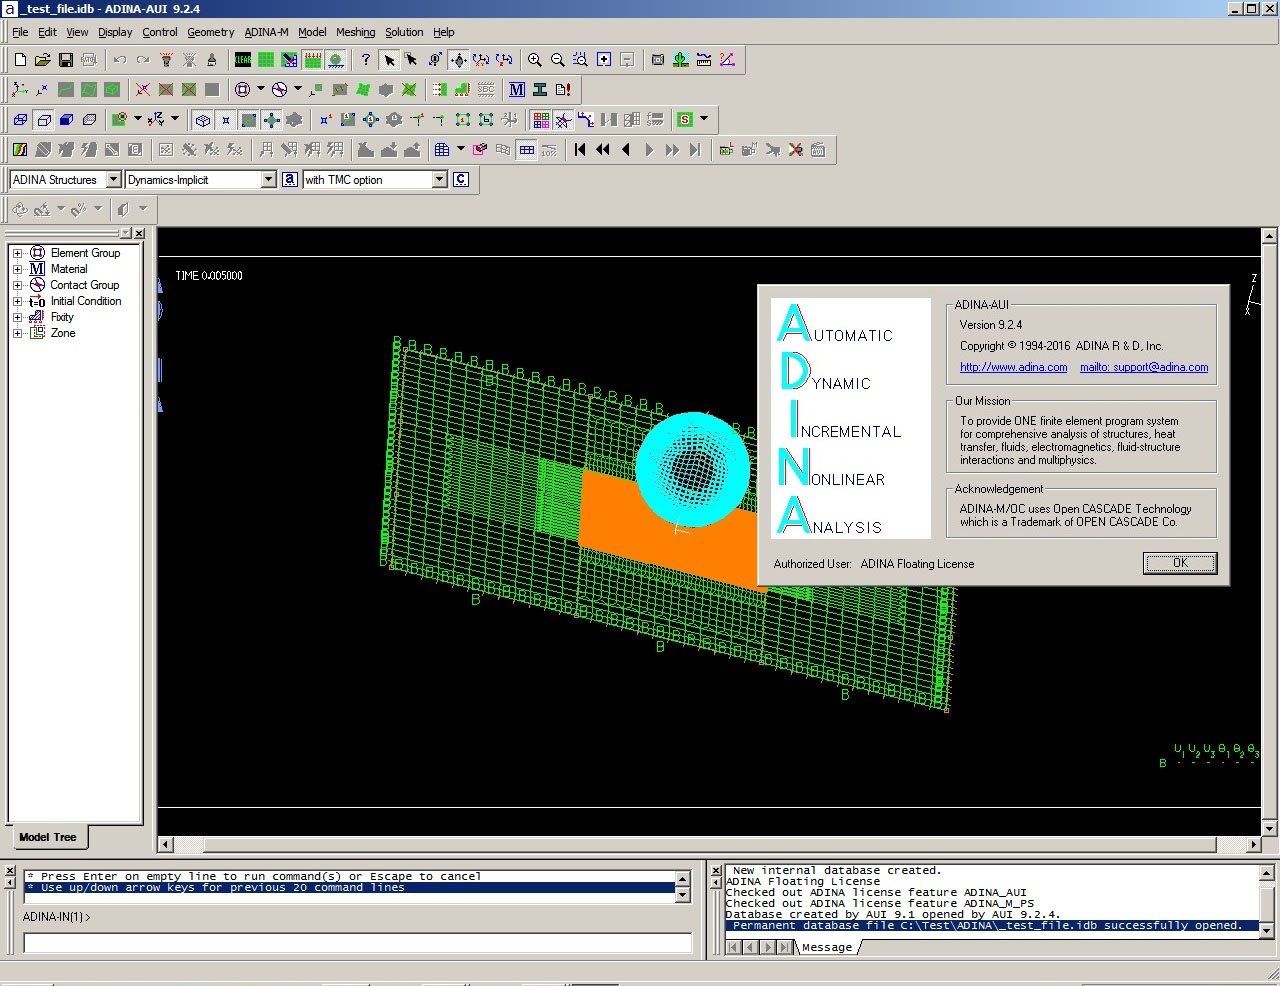Screen dimensions: 1280x986
Task: Select the Model Tree tab
Action: click(48, 837)
